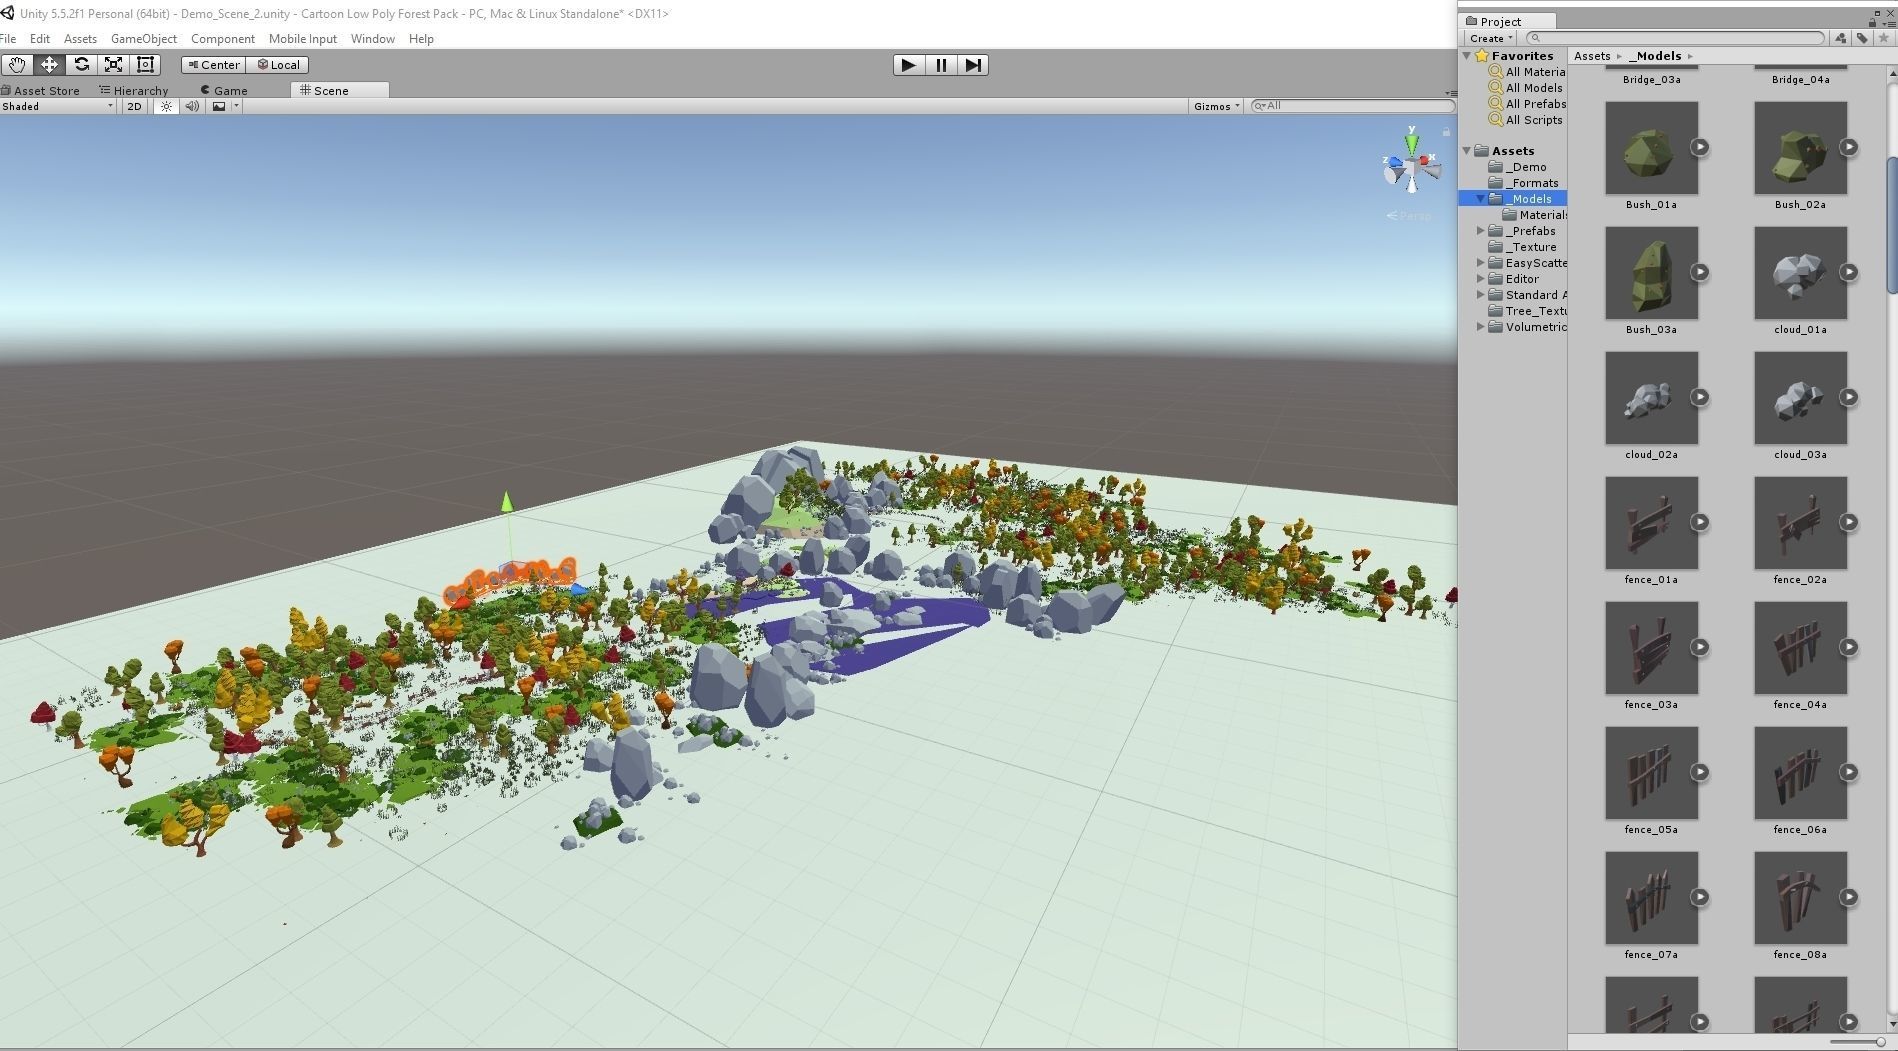This screenshot has width=1898, height=1051.
Task: Start Play mode
Action: click(x=908, y=65)
